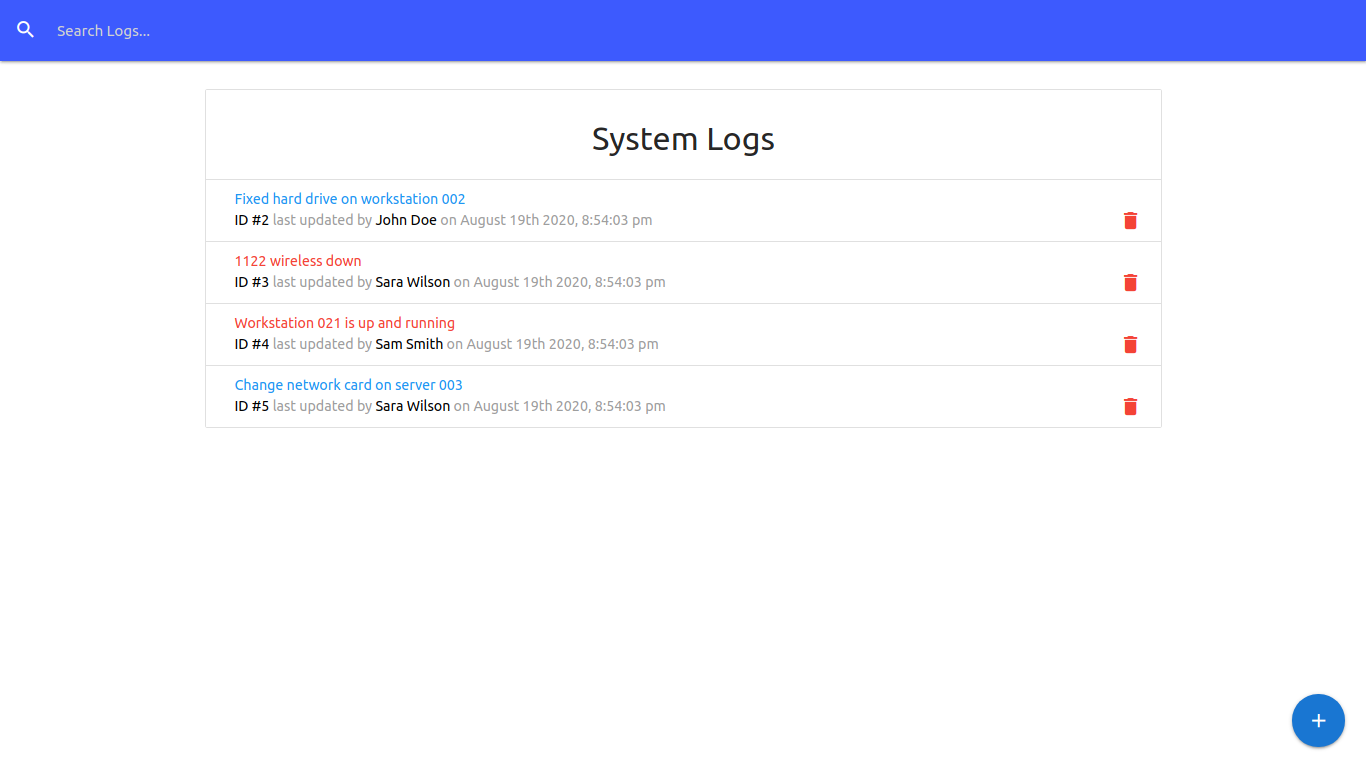Delete the log with ID #5

click(x=1130, y=407)
